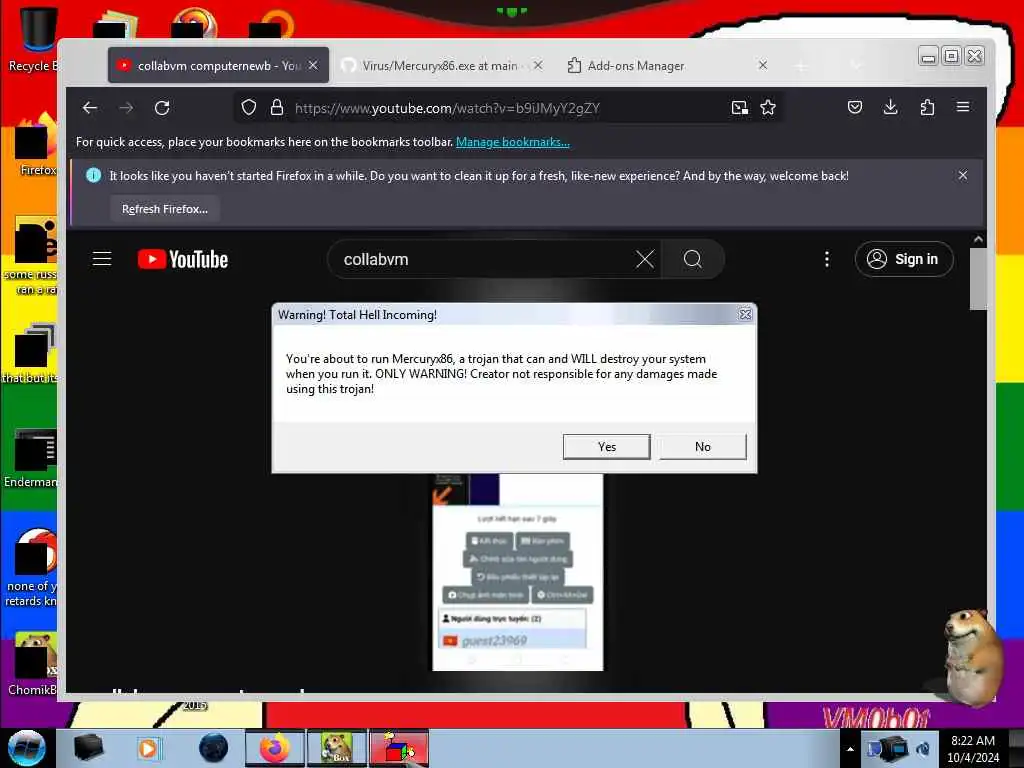The width and height of the screenshot is (1024, 768).
Task: Show hidden system tray icons arrow
Action: click(x=850, y=749)
